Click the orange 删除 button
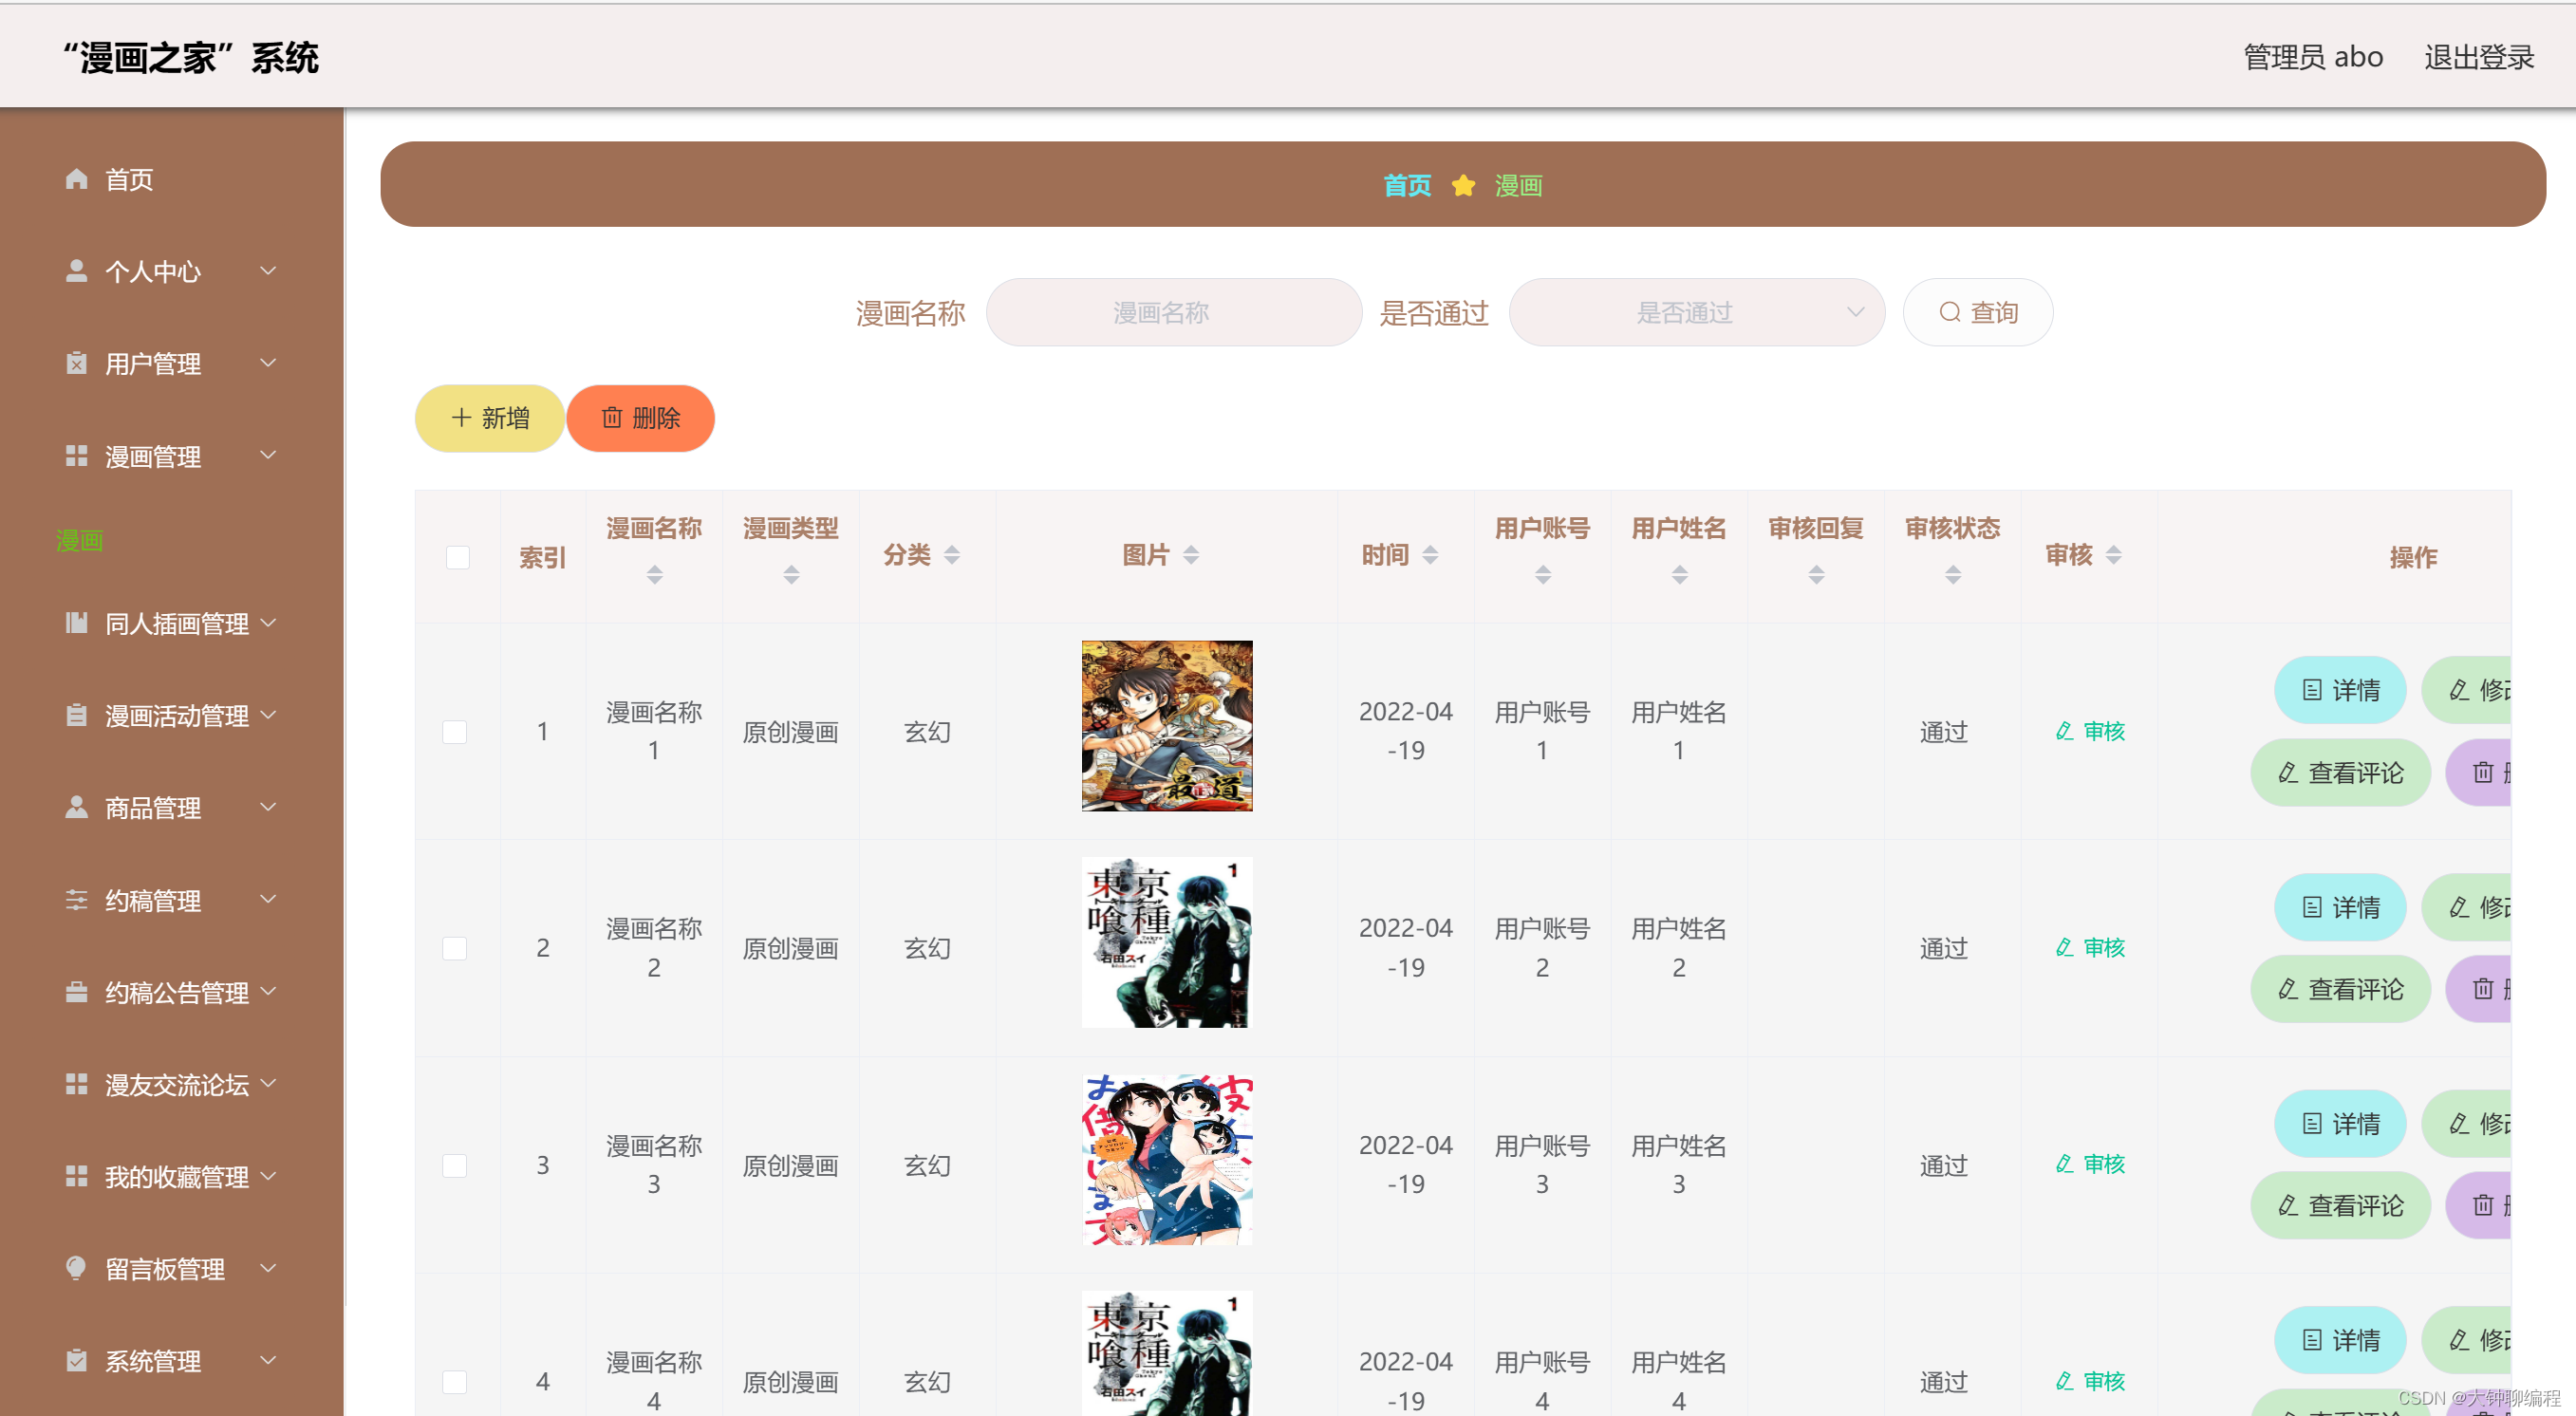 [x=640, y=418]
